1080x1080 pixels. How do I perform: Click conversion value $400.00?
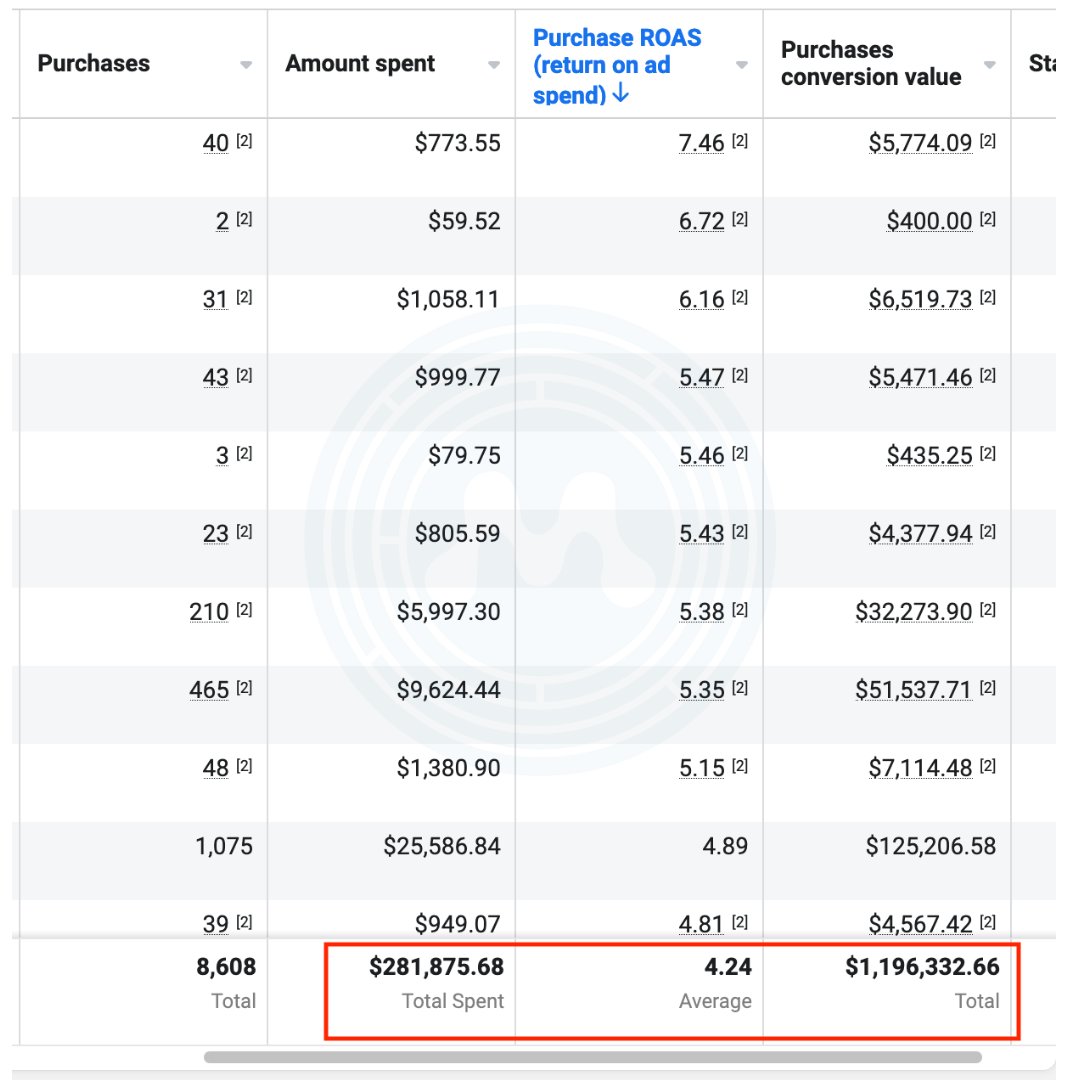coord(929,221)
